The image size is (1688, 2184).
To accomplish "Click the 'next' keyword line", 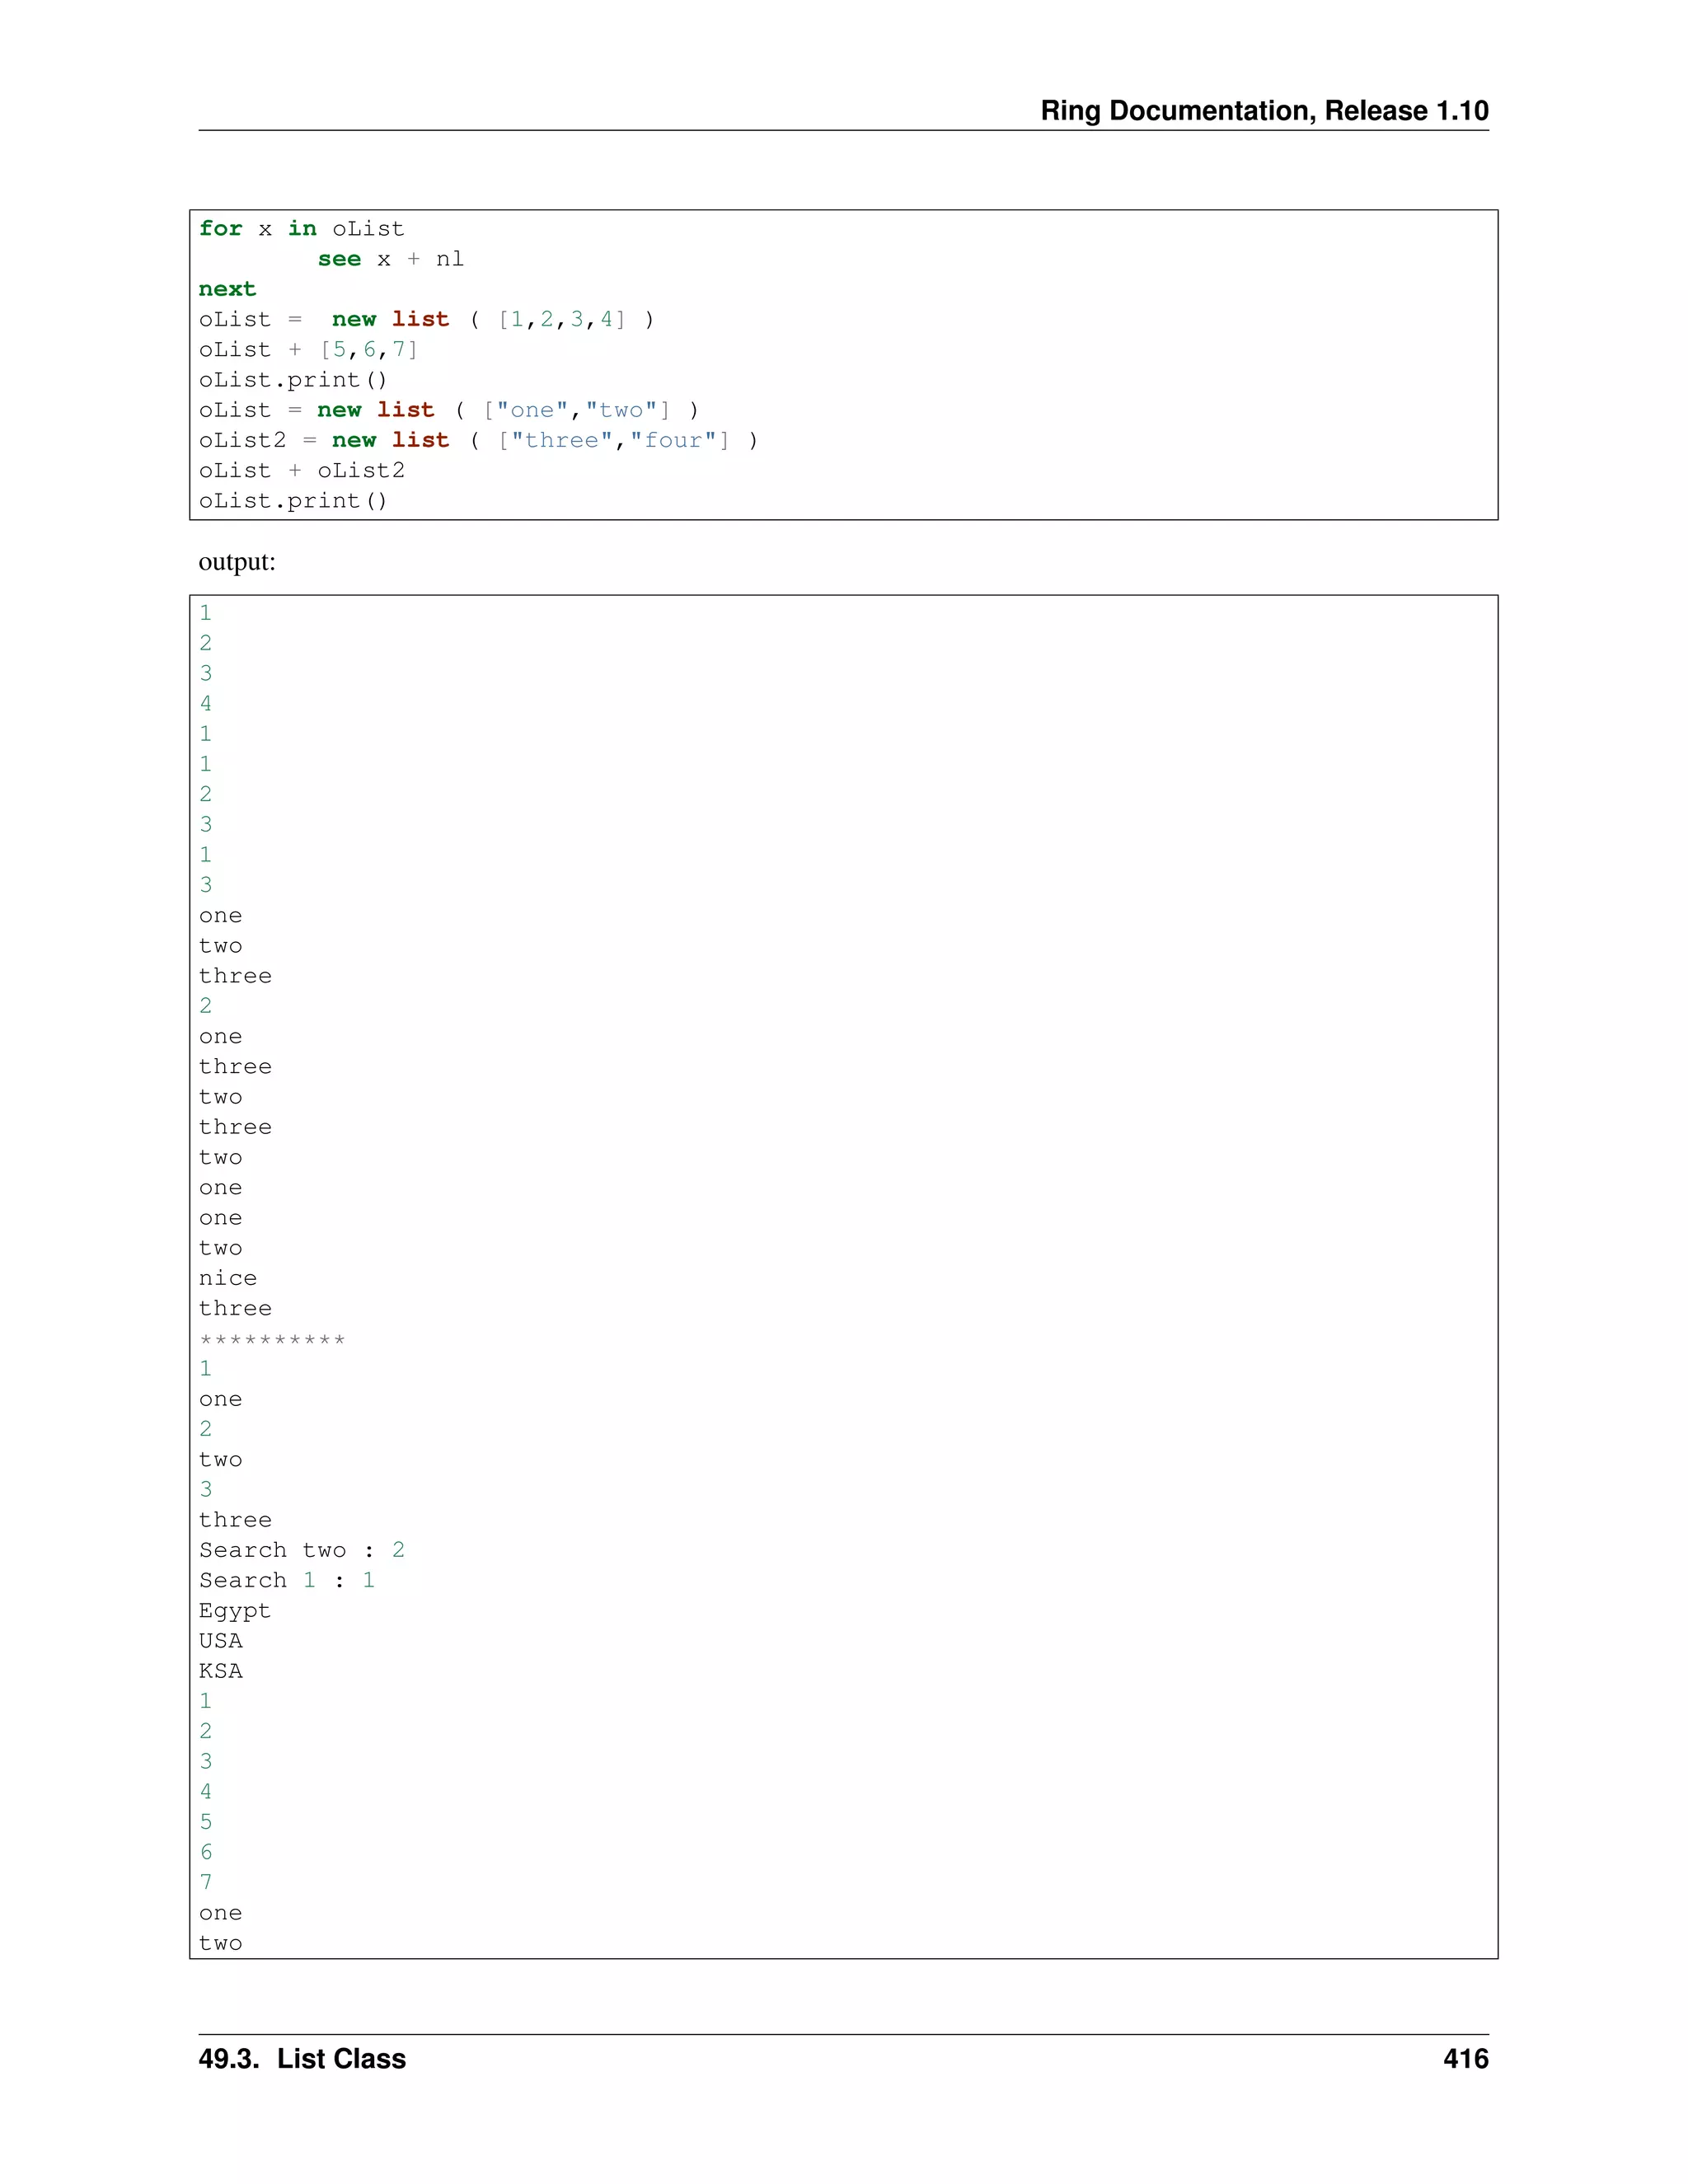I will 227,289.
